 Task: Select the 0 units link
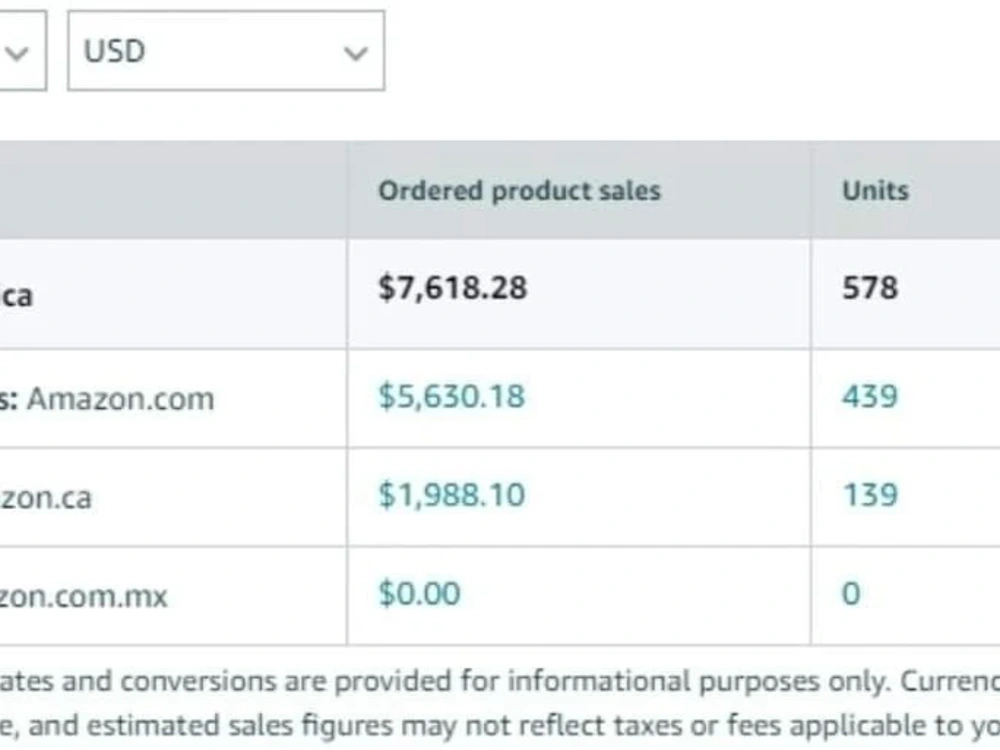point(851,594)
